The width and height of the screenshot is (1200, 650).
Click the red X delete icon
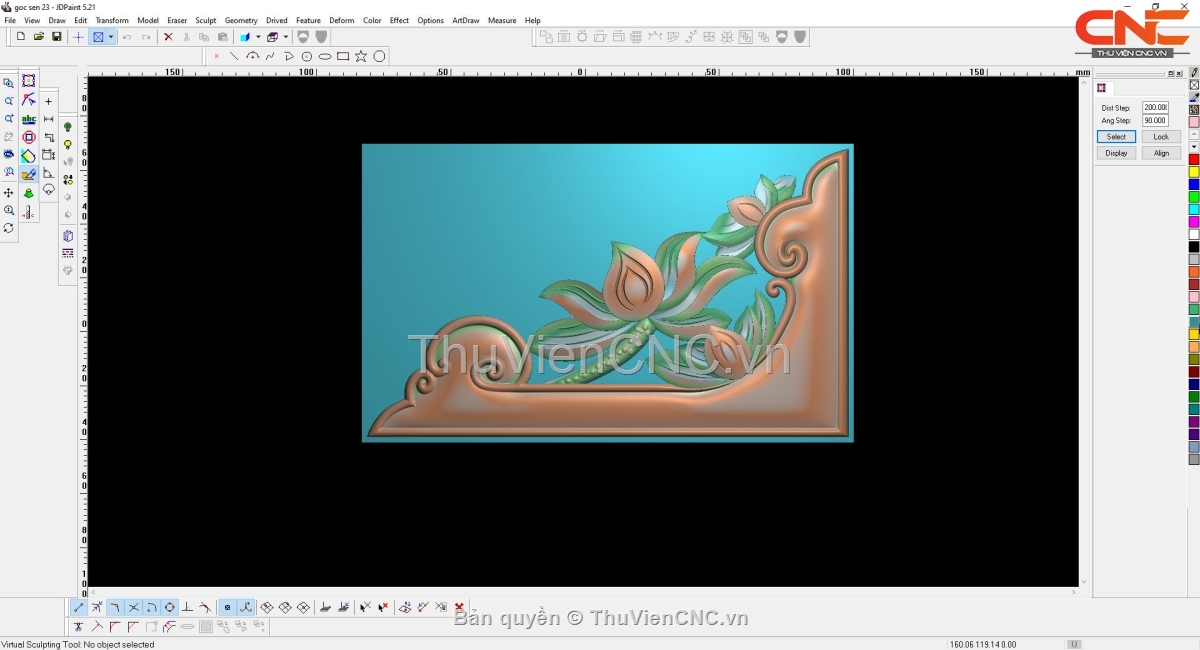click(x=168, y=37)
